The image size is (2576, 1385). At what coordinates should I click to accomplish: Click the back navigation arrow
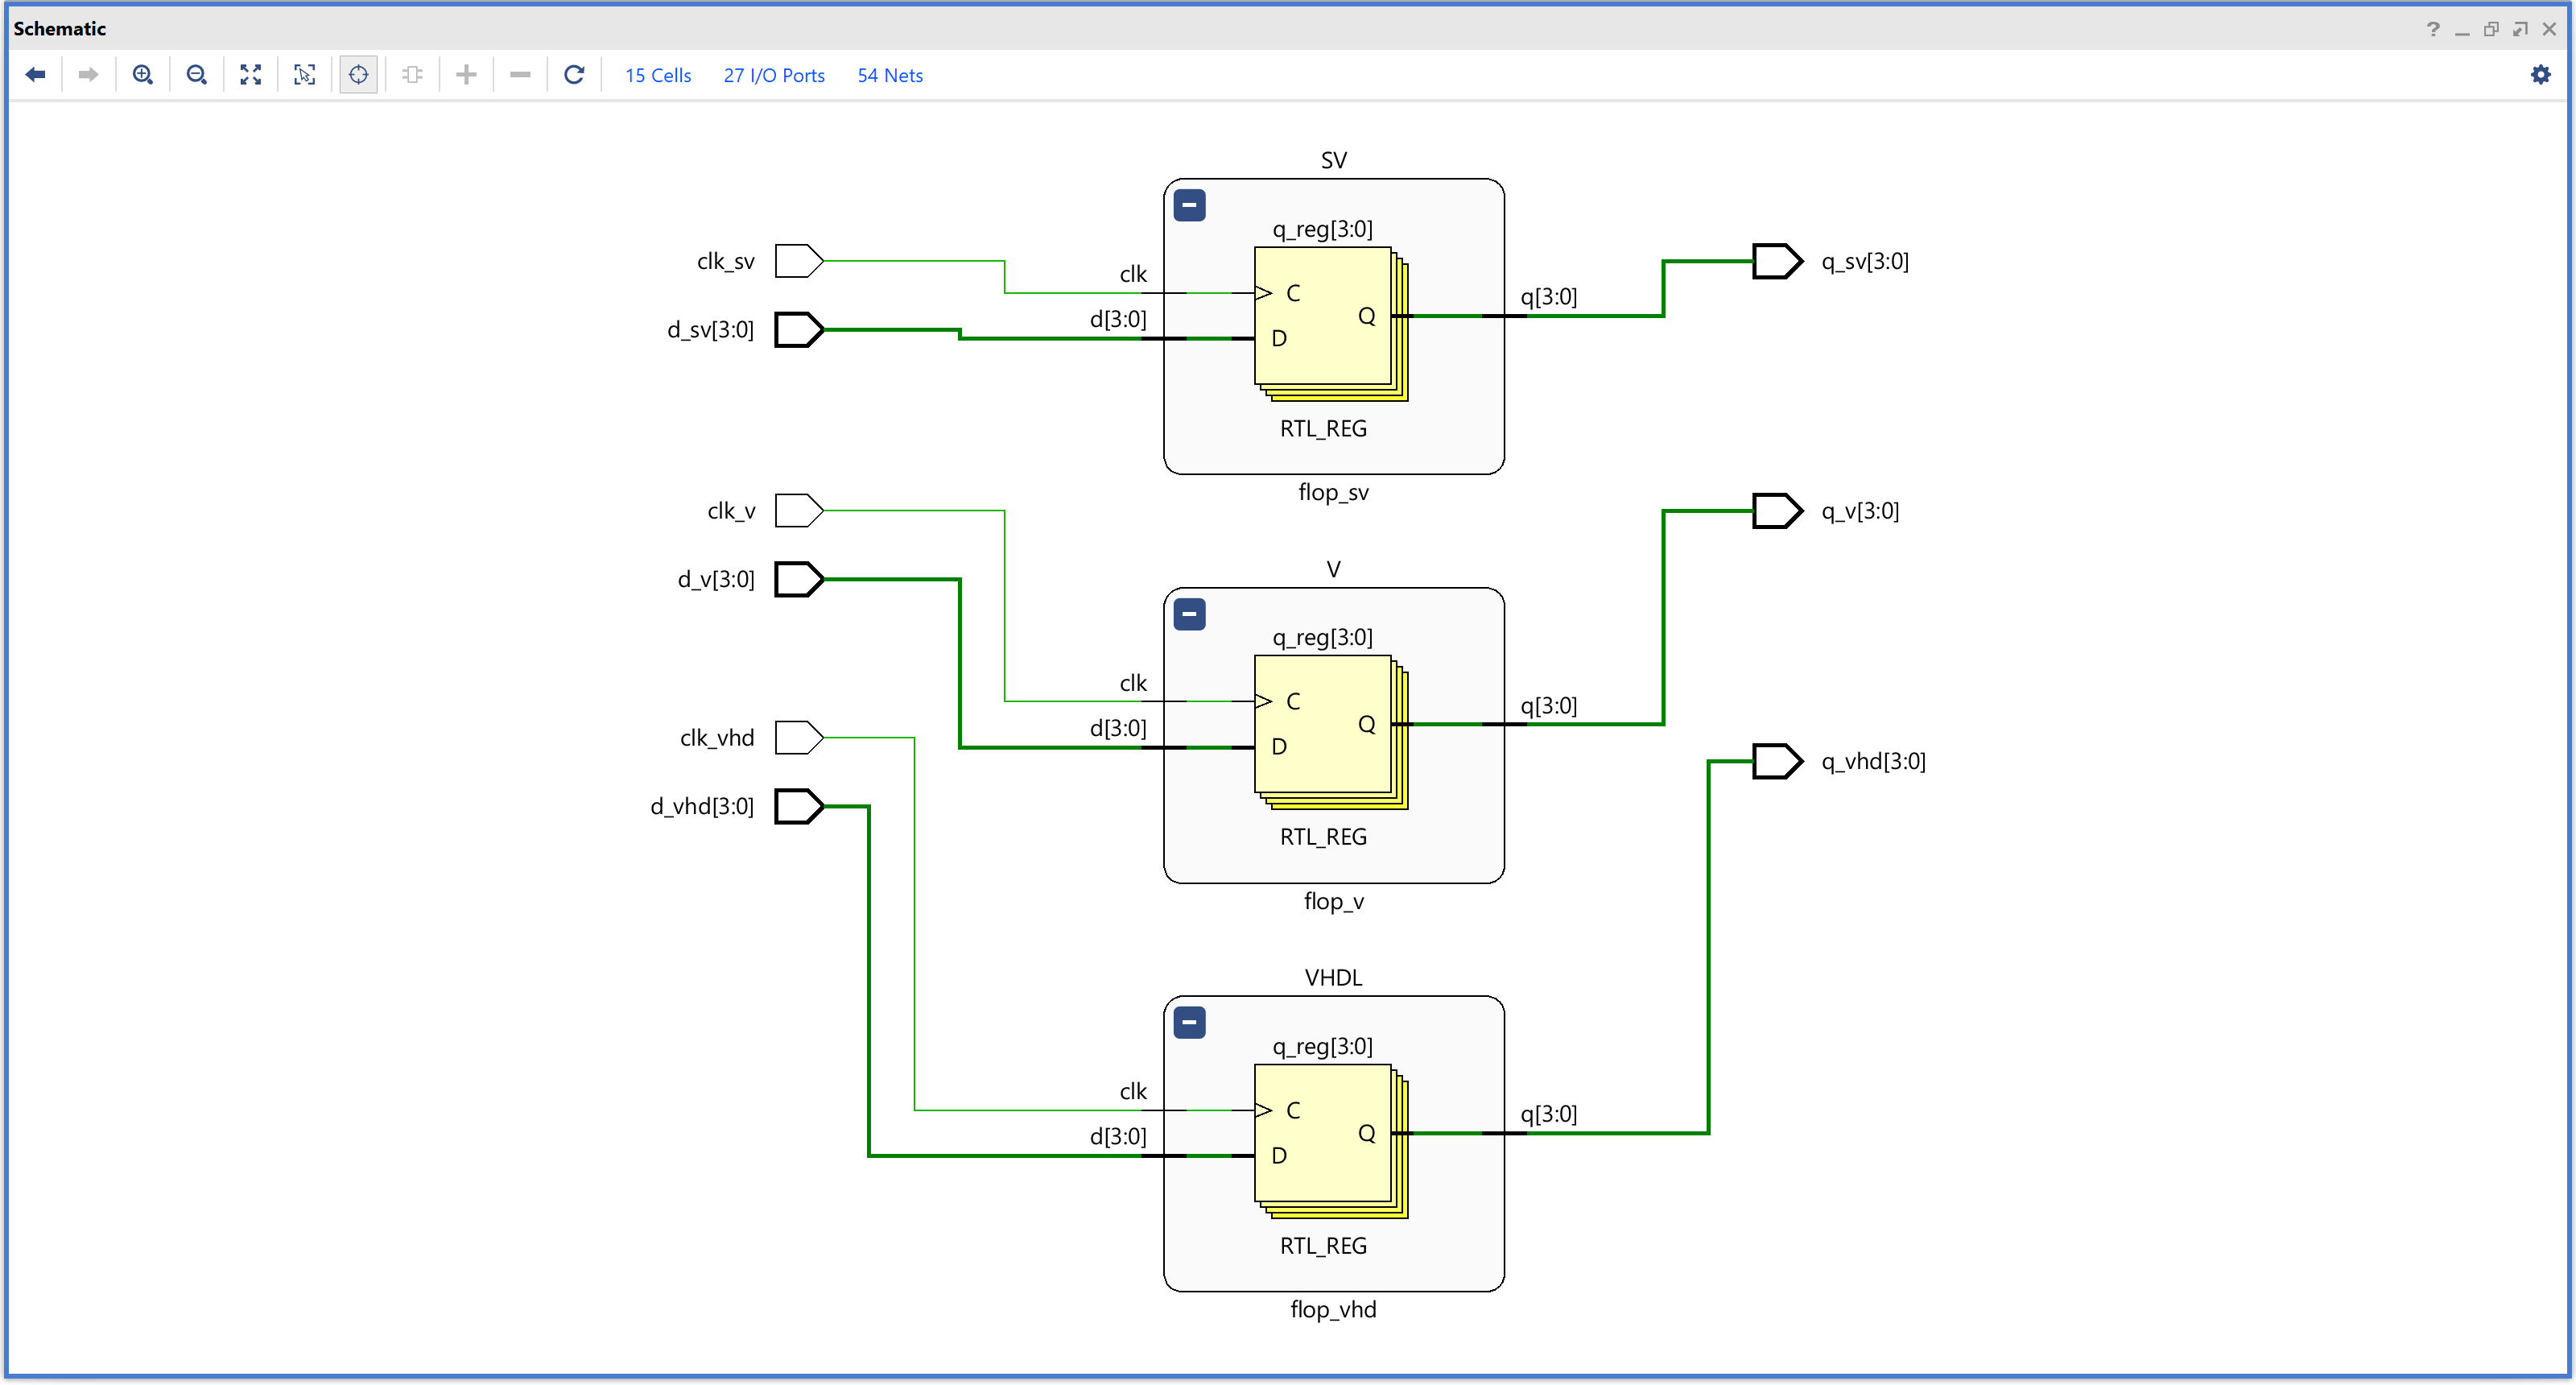coord(36,75)
